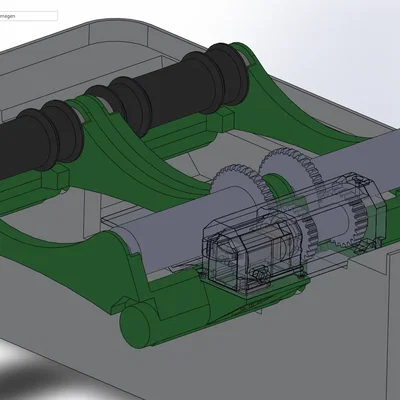Select the small screw on motor front face

[261, 275]
